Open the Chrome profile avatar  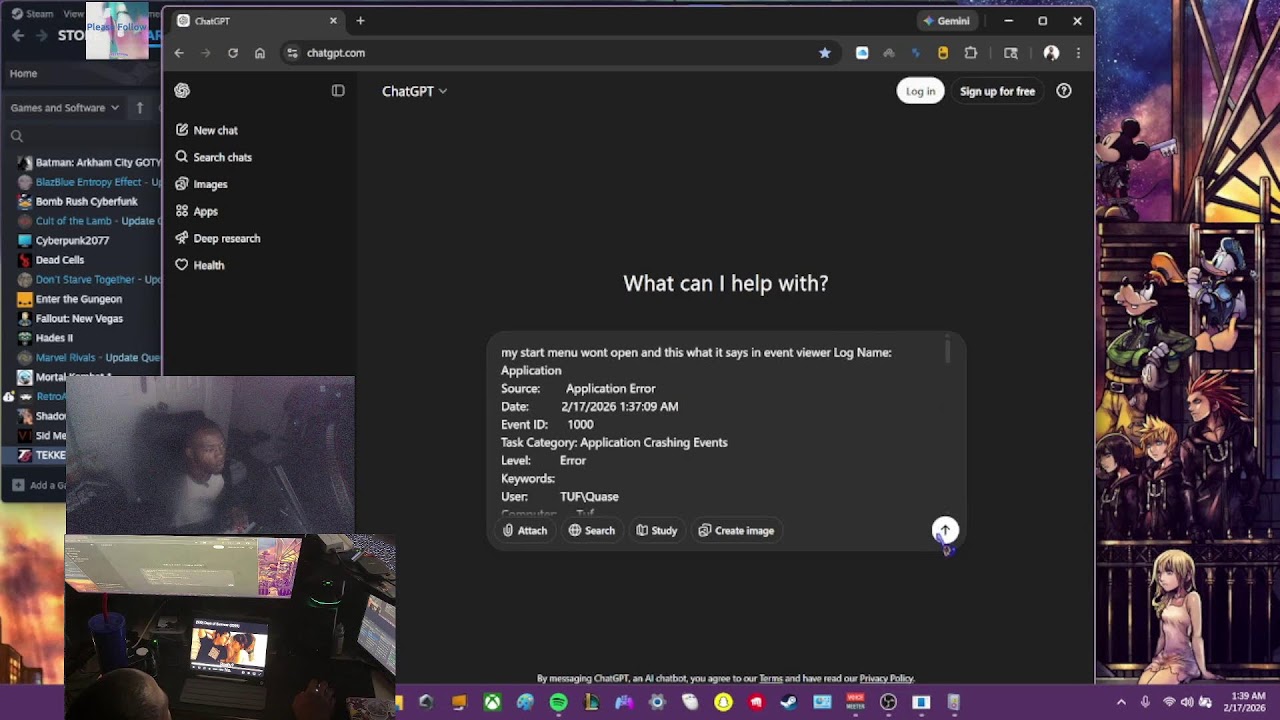pos(1051,53)
